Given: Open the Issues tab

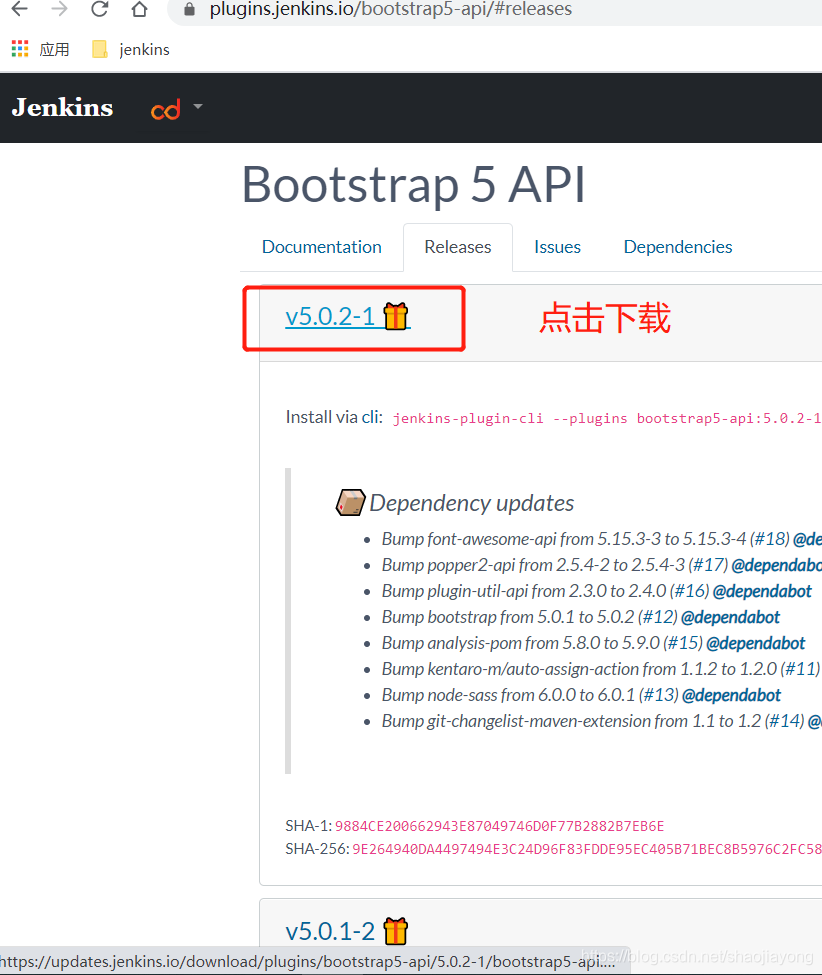Looking at the screenshot, I should tap(557, 247).
